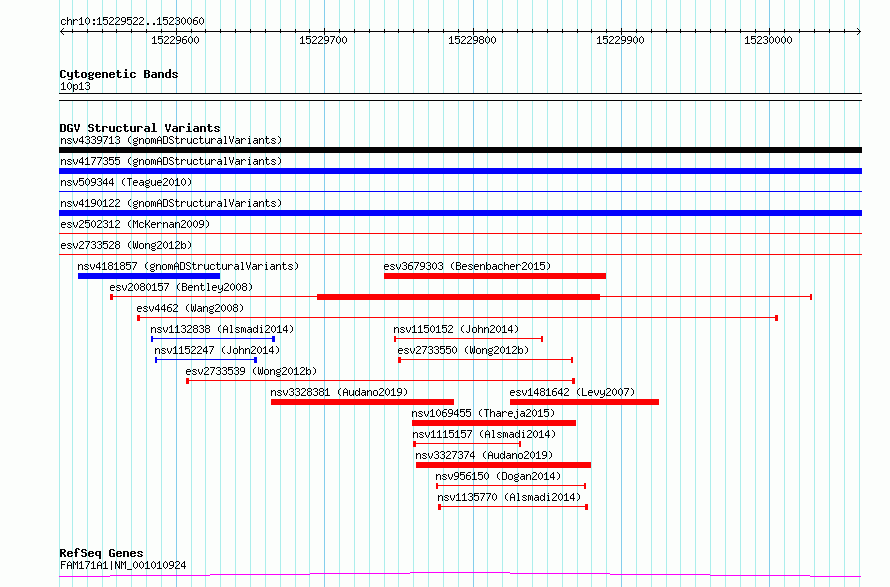This screenshot has width=890, height=587.
Task: Click the nsv1152247 (John2014) blue line
Action: coord(206,360)
